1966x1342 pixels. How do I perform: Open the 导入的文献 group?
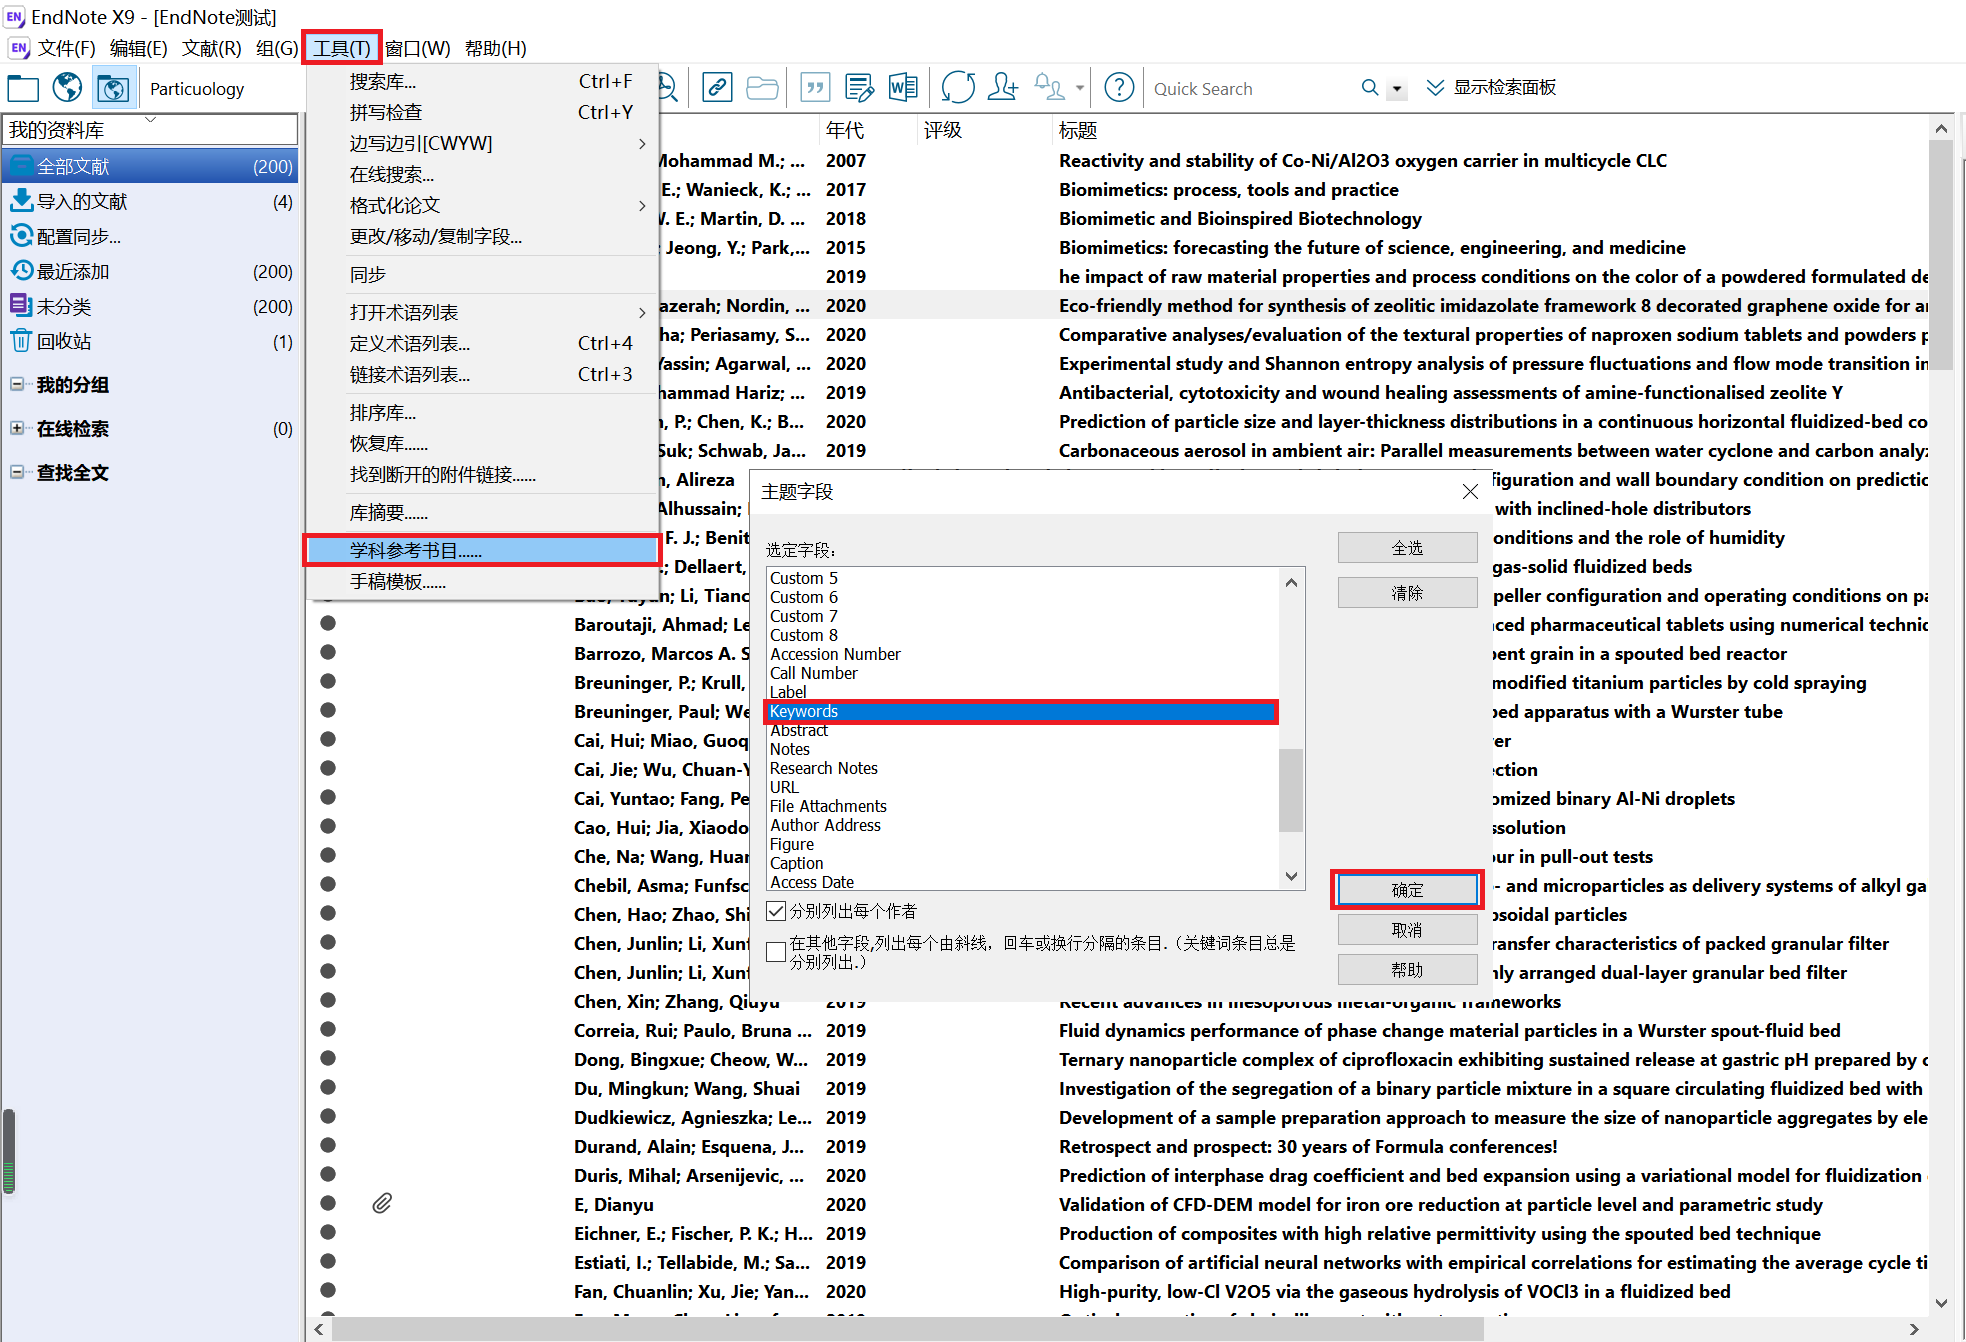pyautogui.click(x=150, y=201)
